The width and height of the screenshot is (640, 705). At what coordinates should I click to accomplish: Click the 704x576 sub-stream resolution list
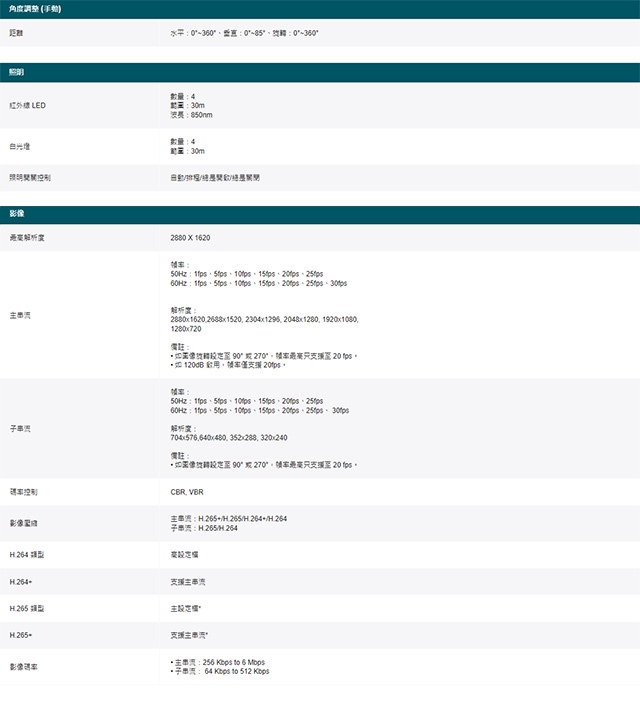coord(229,438)
